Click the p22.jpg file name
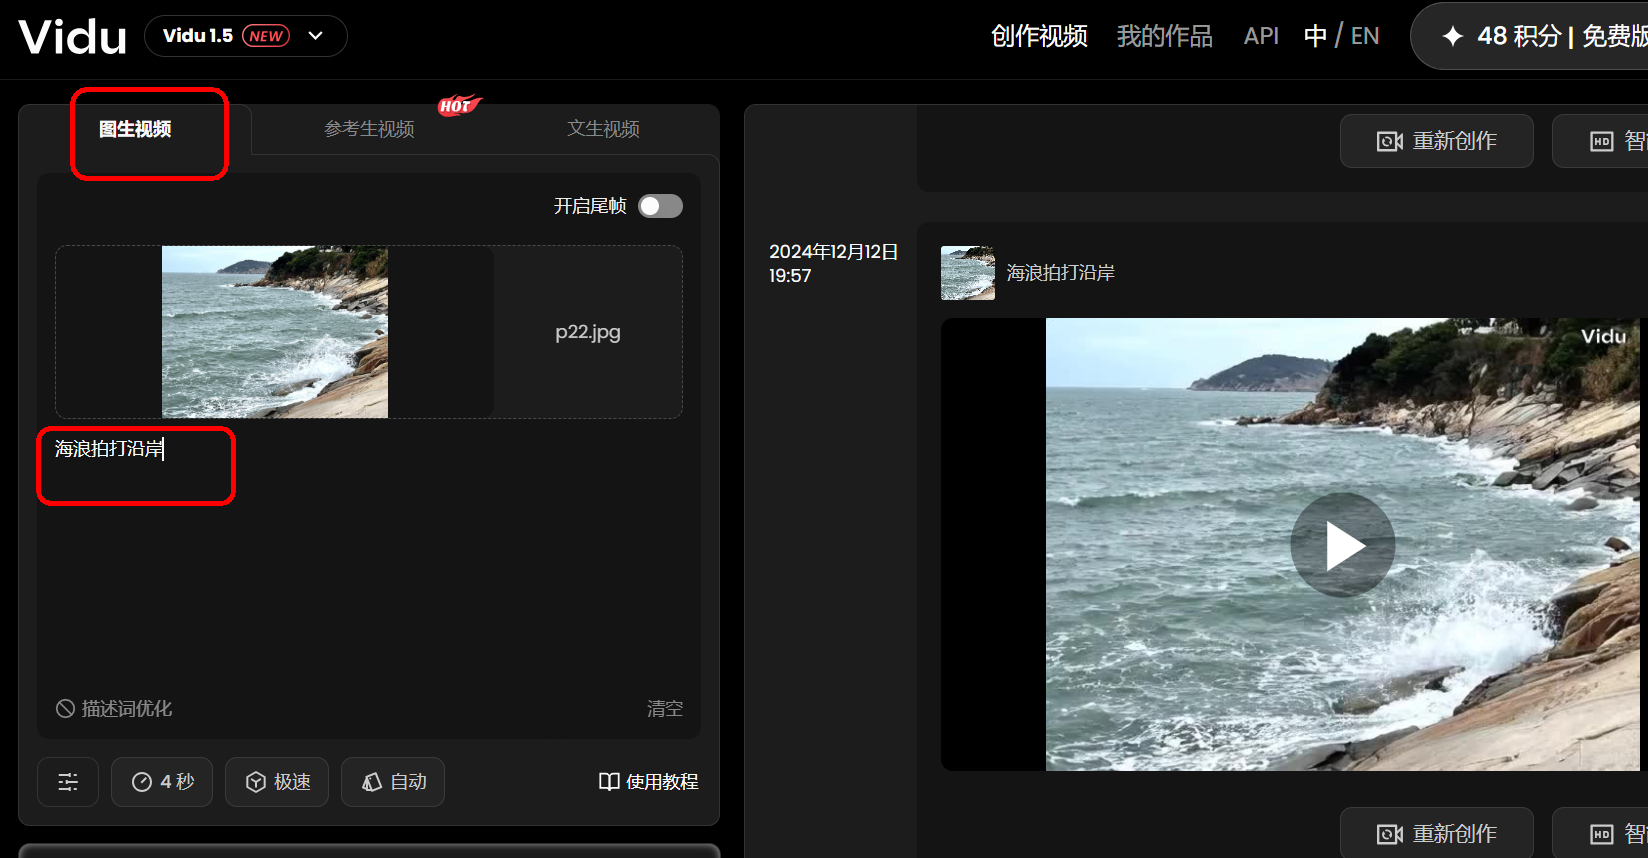 click(588, 332)
